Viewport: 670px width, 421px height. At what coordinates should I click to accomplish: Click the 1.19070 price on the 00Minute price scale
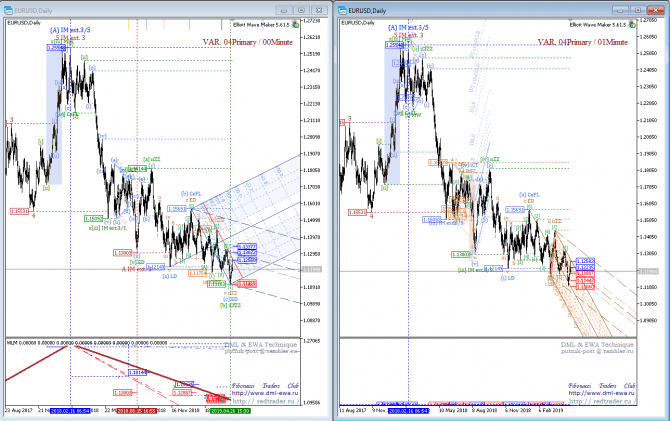coord(312,153)
